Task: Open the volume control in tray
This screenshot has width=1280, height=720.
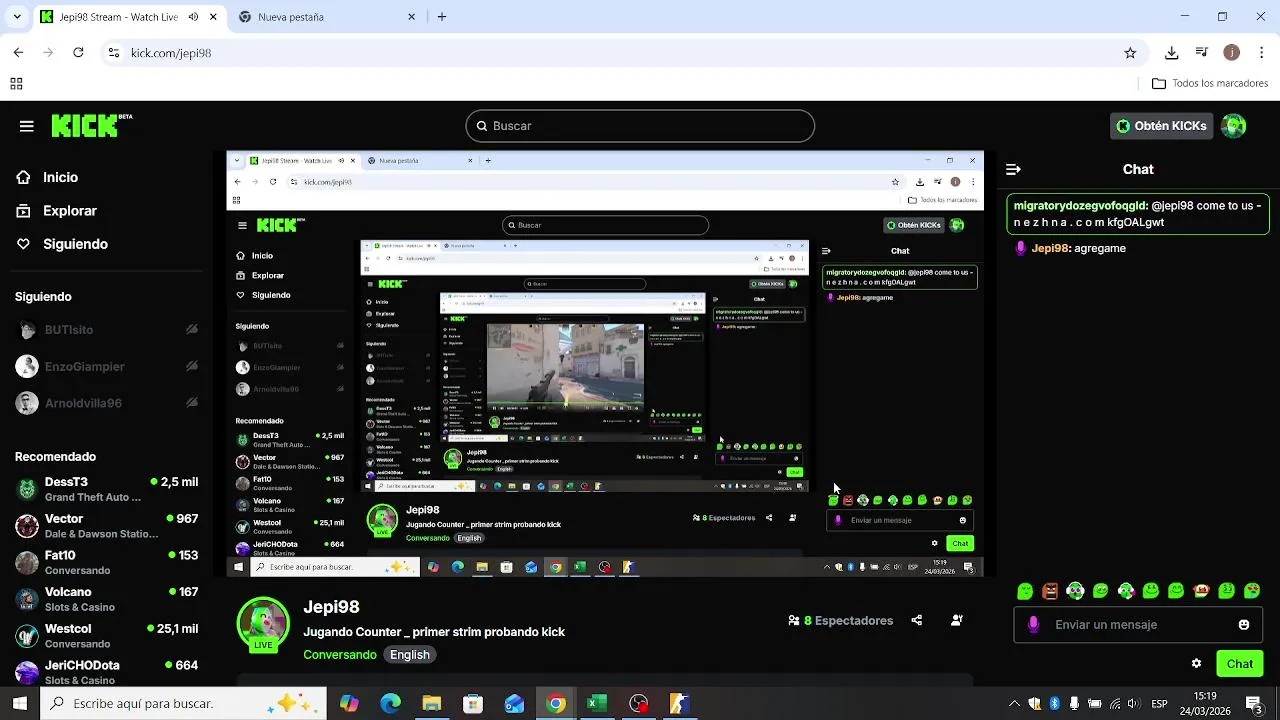Action: click(1136, 704)
